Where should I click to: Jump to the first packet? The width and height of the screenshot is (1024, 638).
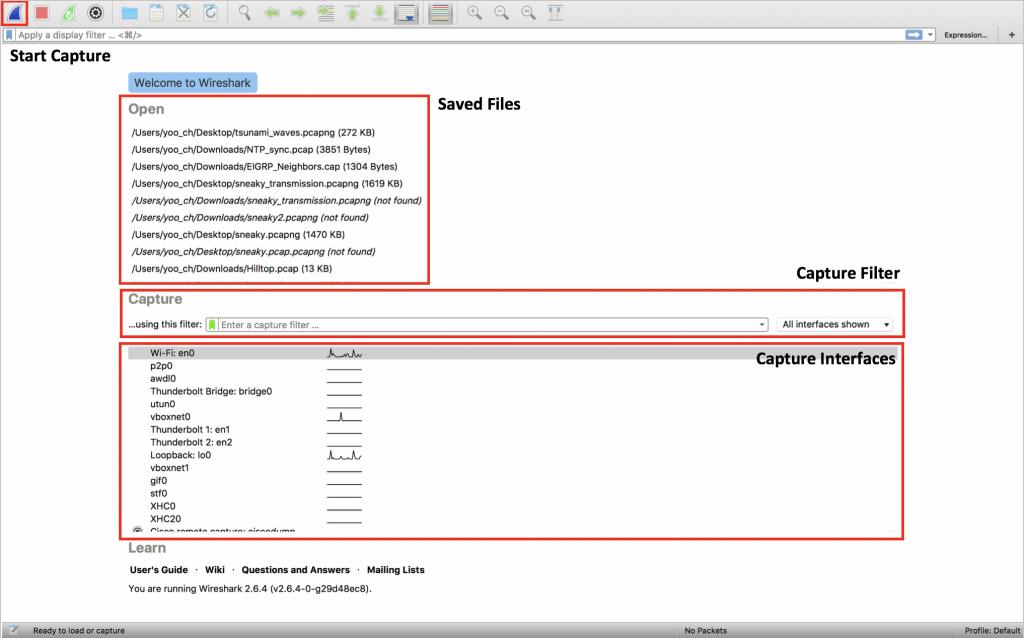[x=353, y=12]
